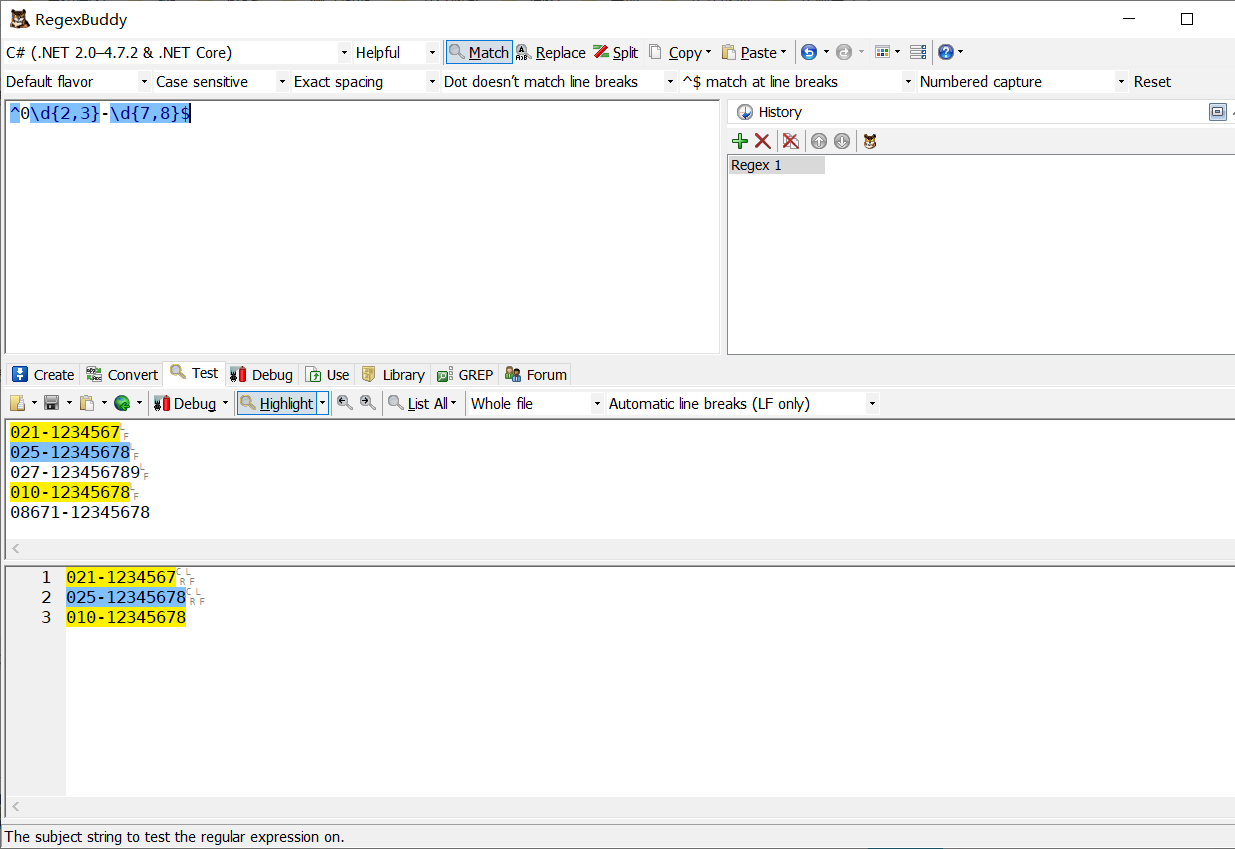This screenshot has width=1235, height=849.
Task: Add regex with green plus icon
Action: click(x=740, y=141)
